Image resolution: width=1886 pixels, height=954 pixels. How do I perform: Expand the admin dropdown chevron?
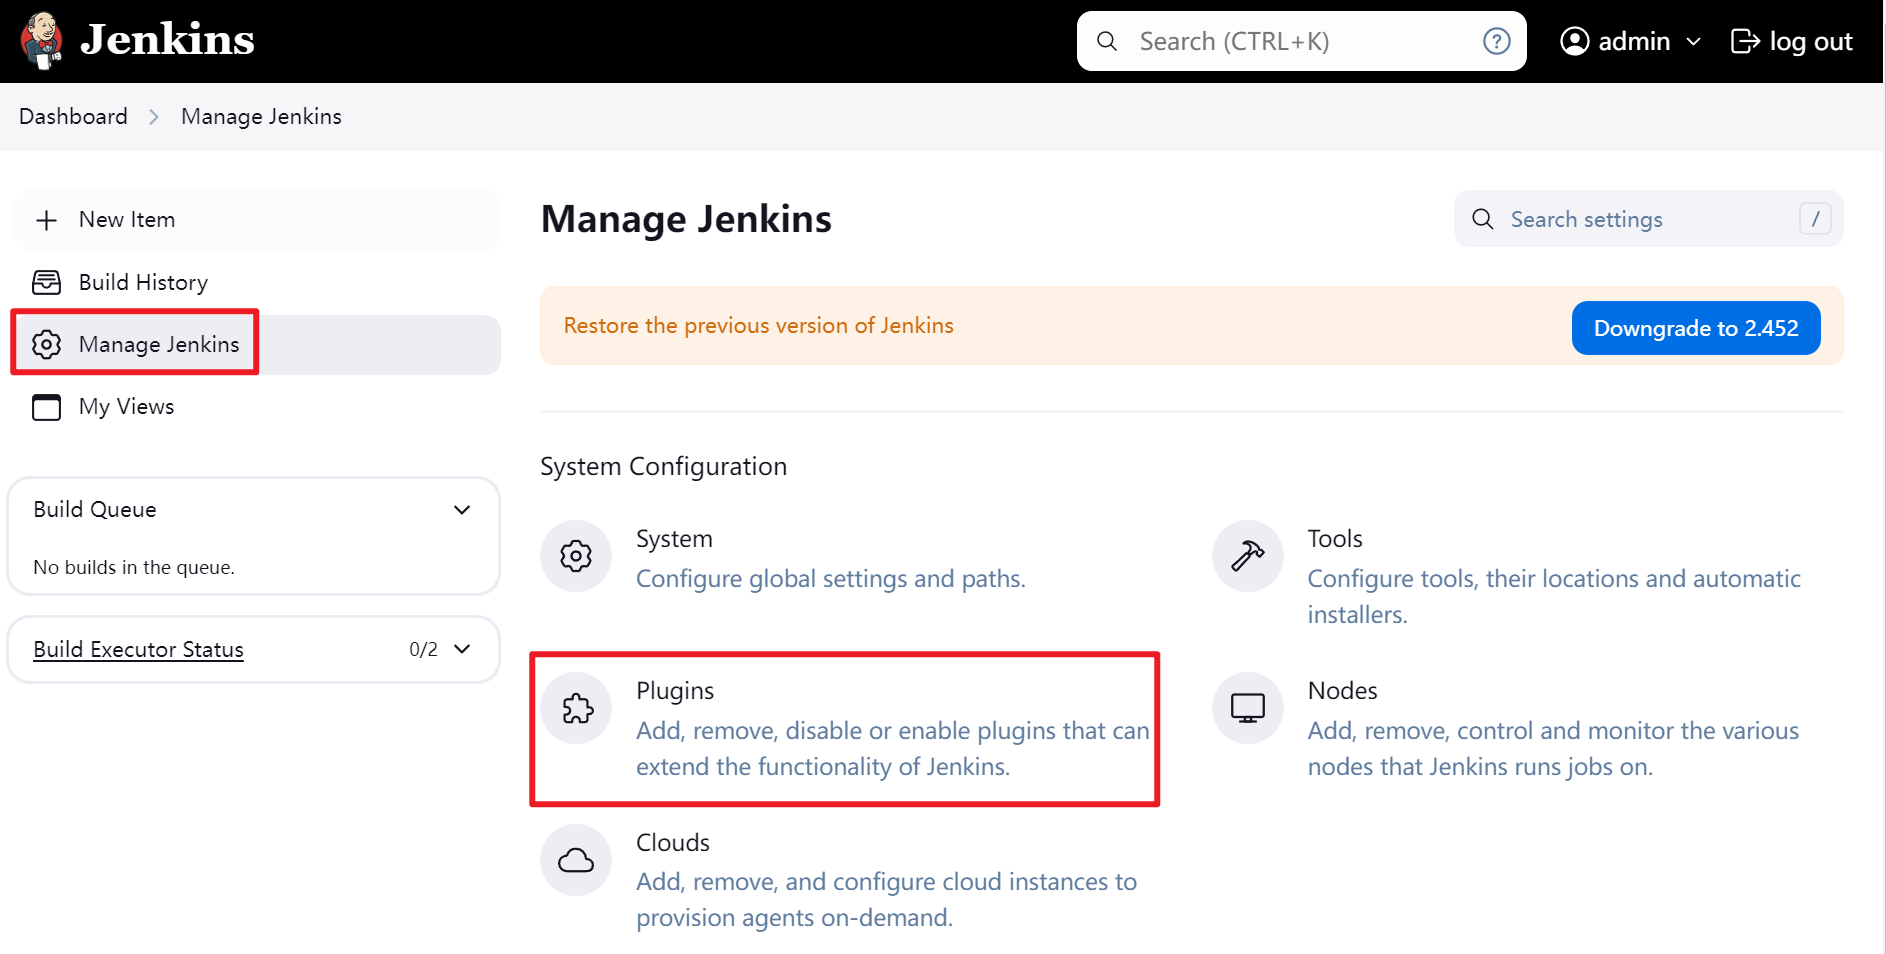click(x=1693, y=42)
